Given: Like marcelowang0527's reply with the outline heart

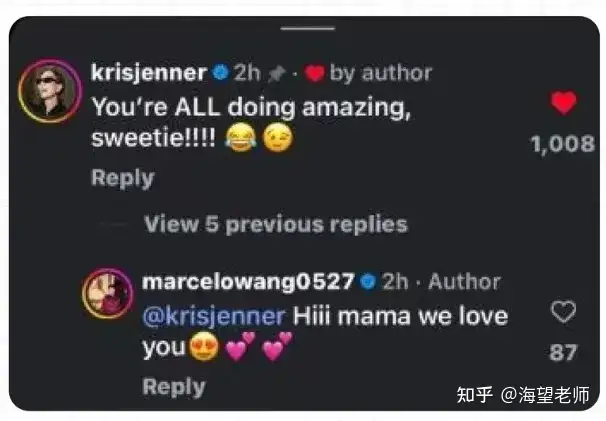Looking at the screenshot, I should [x=563, y=312].
